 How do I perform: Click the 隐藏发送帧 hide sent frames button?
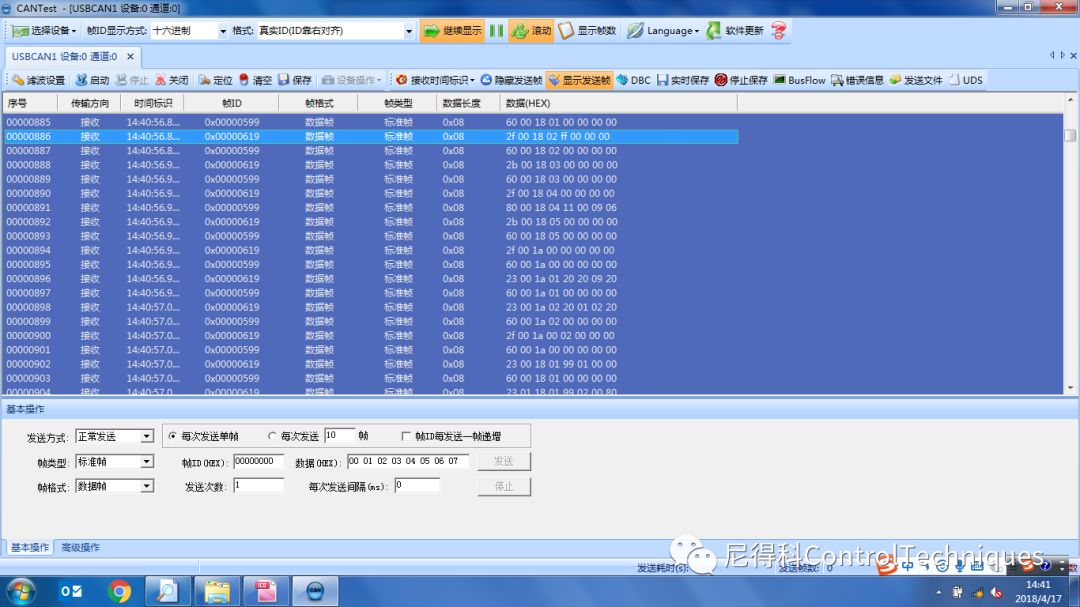click(511, 81)
